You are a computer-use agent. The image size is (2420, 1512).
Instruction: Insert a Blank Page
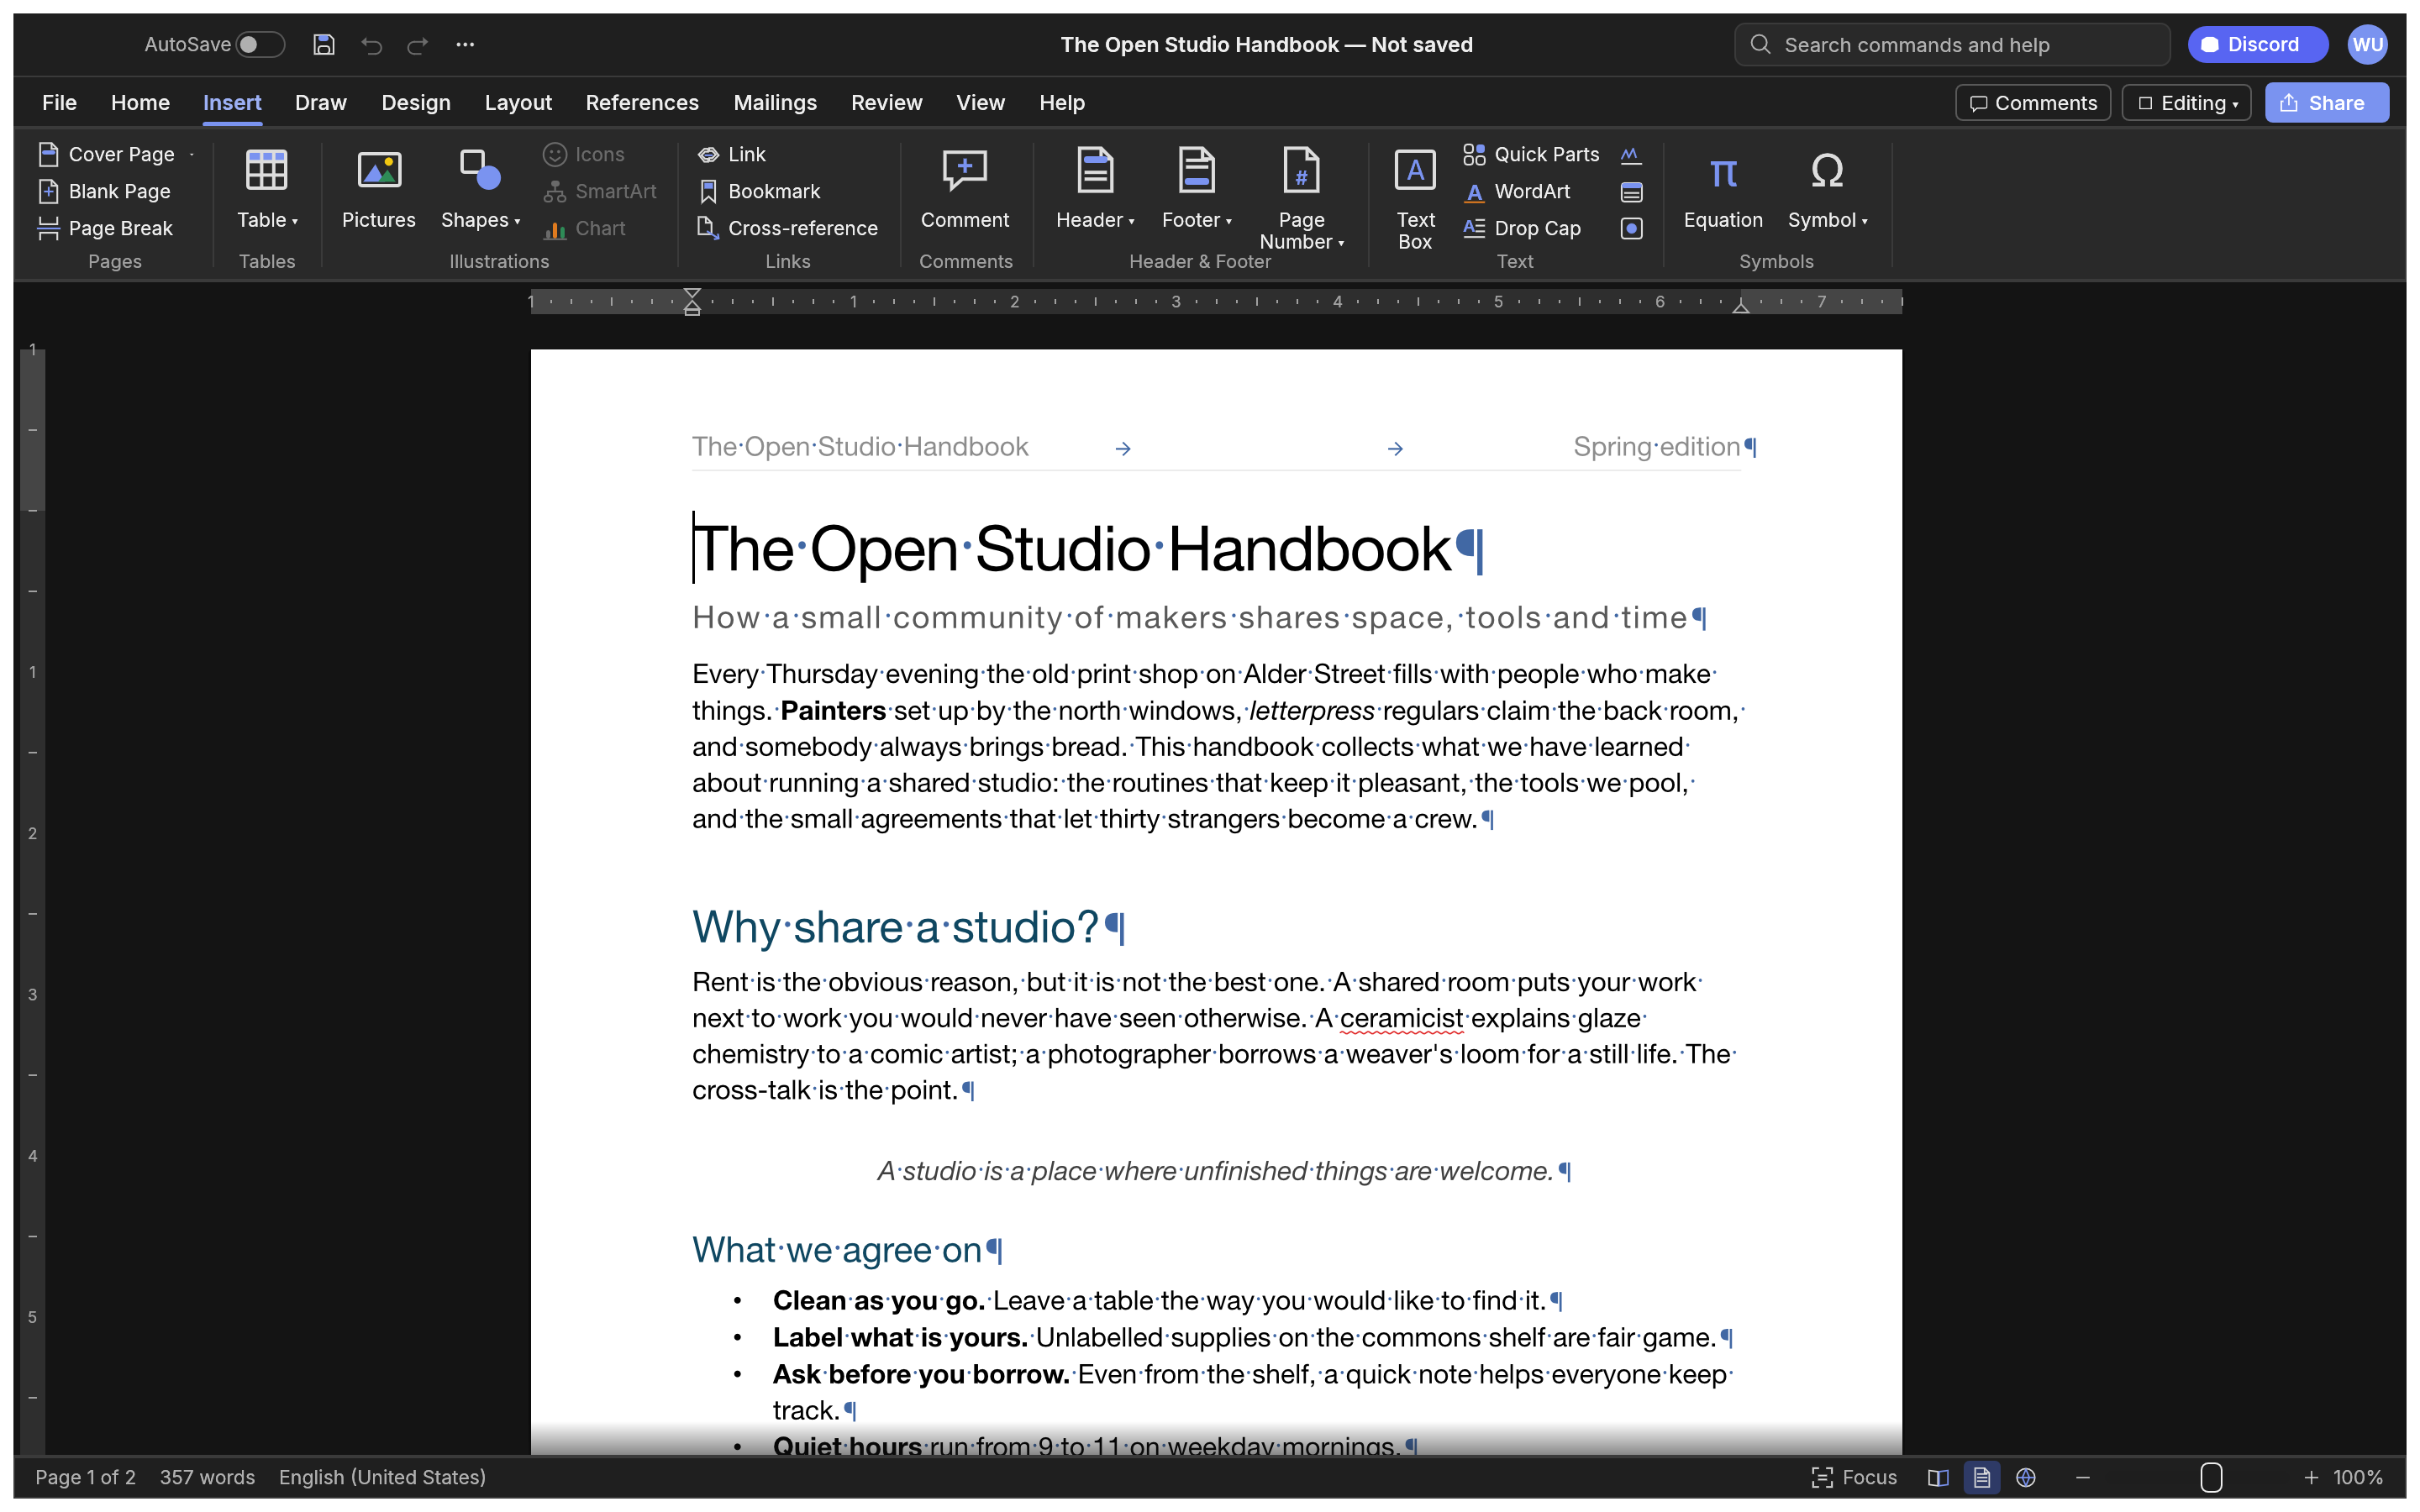tap(104, 191)
